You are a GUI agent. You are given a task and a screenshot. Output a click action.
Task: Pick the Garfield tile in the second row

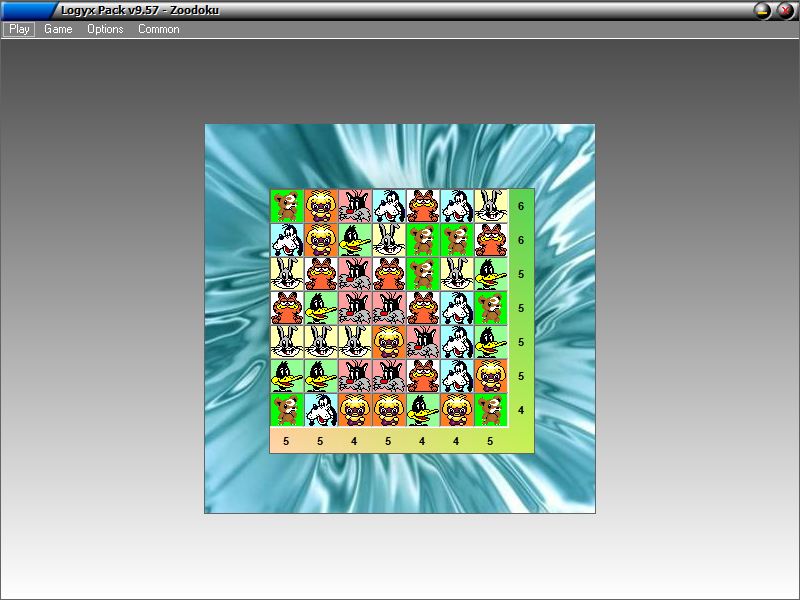491,240
